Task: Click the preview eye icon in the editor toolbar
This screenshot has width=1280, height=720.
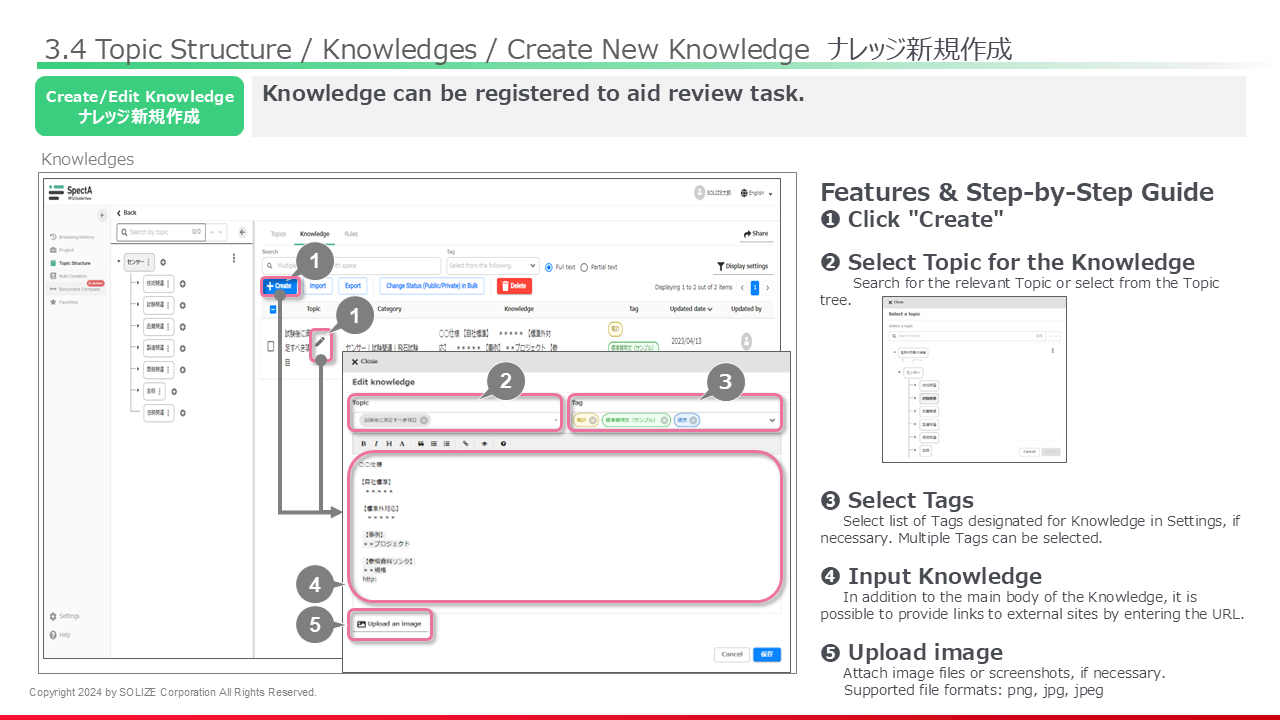Action: coord(484,443)
